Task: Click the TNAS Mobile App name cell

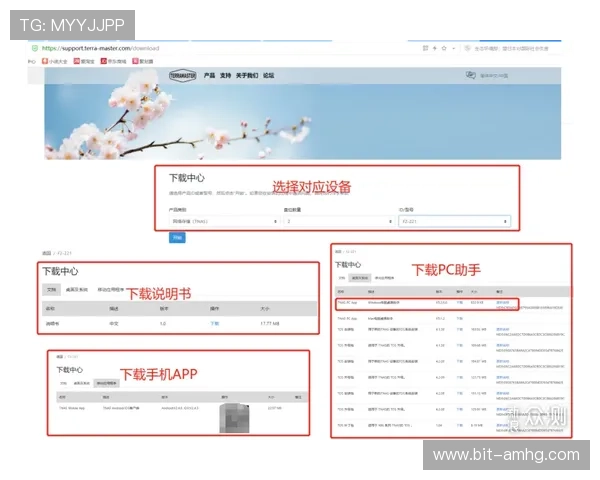Action: click(72, 408)
